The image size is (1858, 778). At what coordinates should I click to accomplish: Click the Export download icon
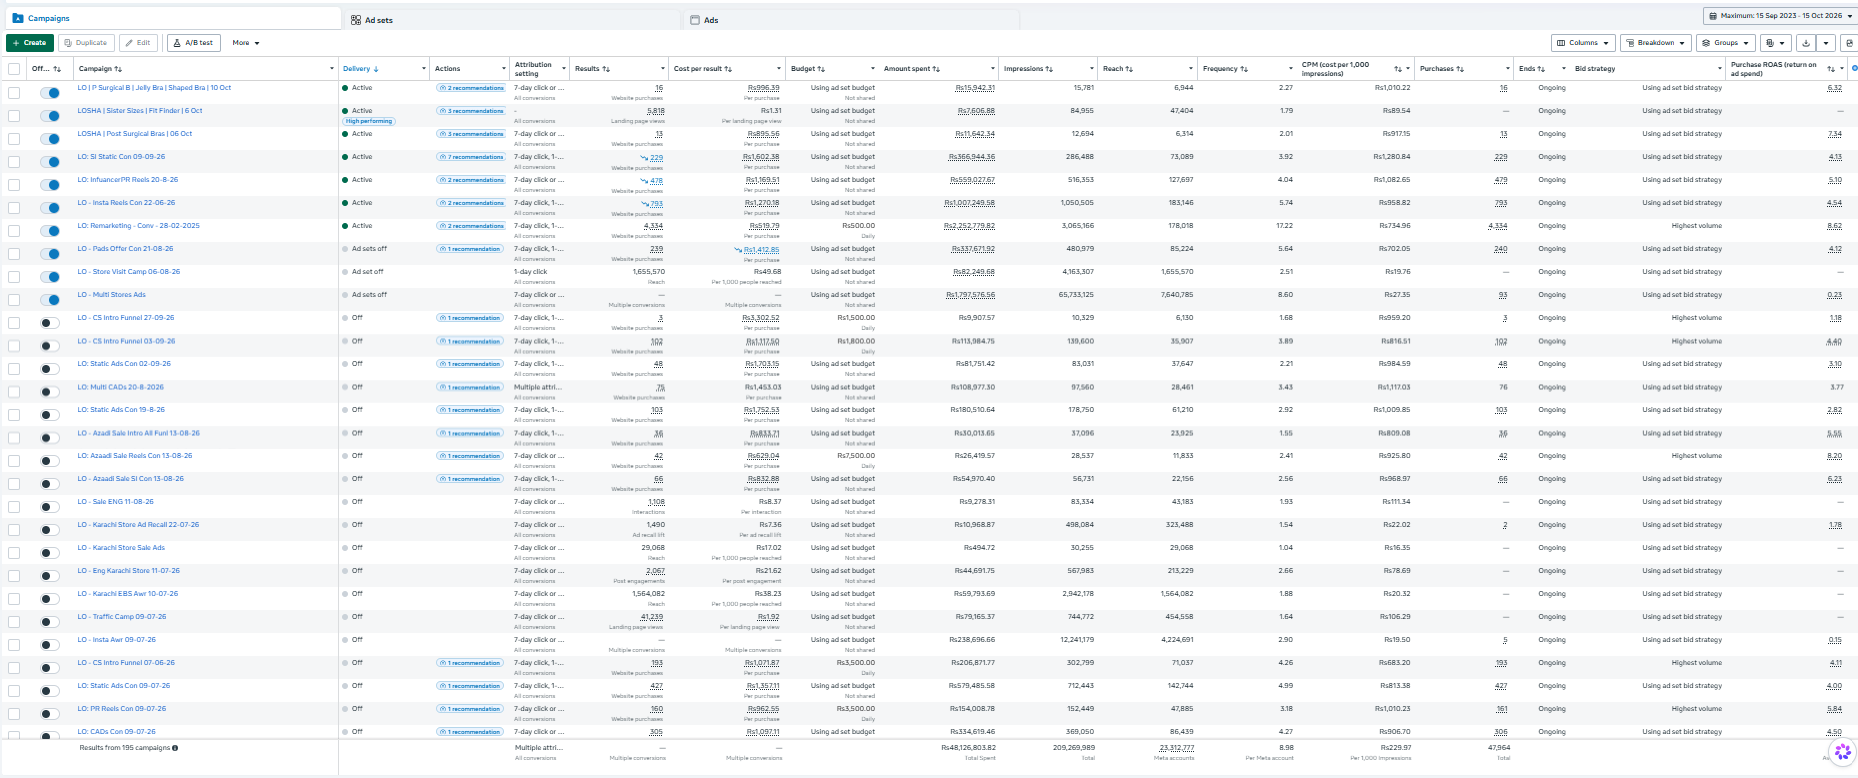click(x=1806, y=43)
